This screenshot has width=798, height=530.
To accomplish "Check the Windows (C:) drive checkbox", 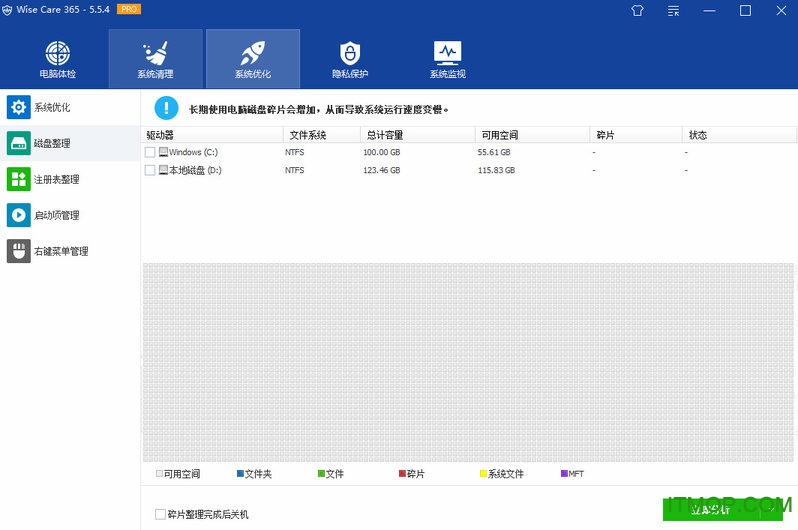I will click(x=150, y=152).
